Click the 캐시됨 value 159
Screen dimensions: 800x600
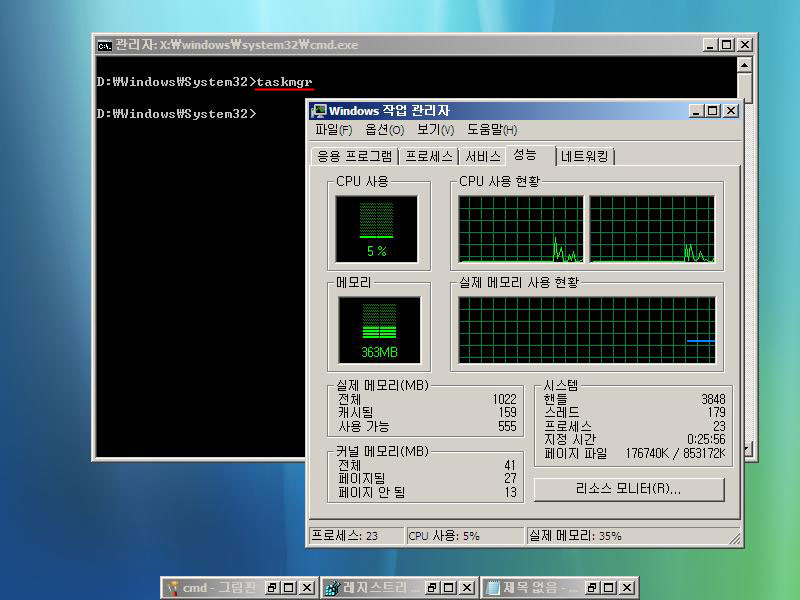pos(508,412)
